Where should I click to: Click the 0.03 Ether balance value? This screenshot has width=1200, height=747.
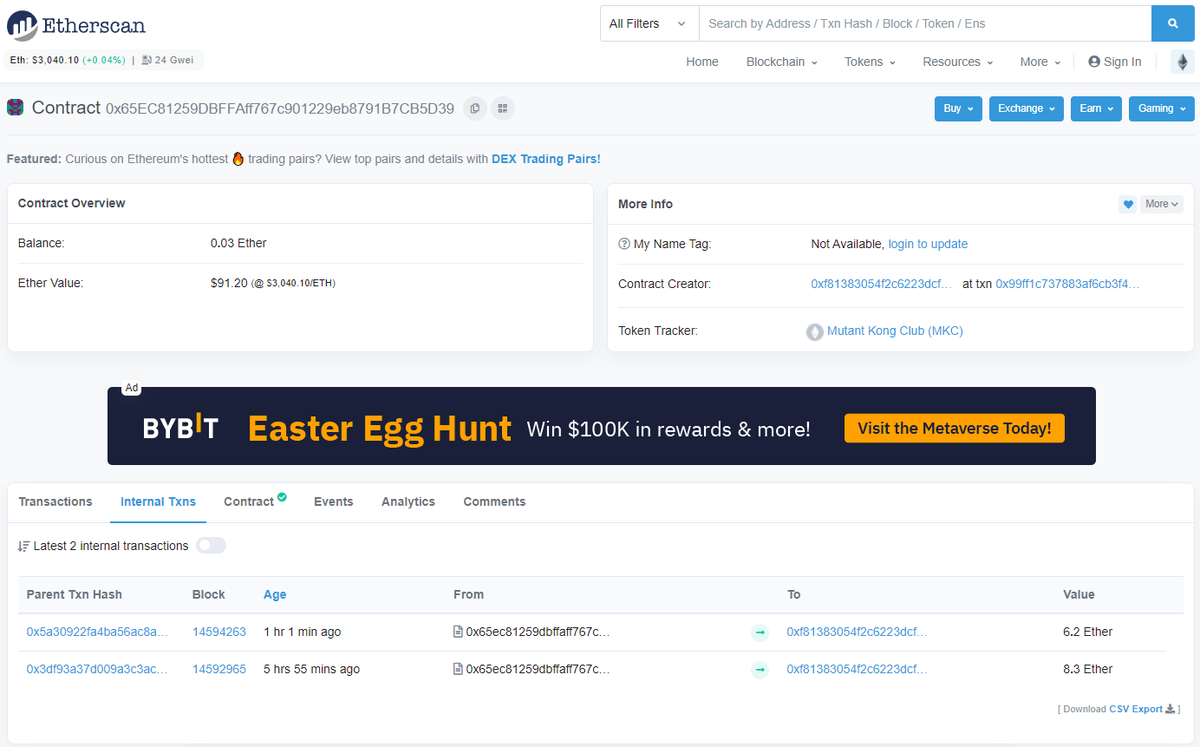(x=238, y=243)
